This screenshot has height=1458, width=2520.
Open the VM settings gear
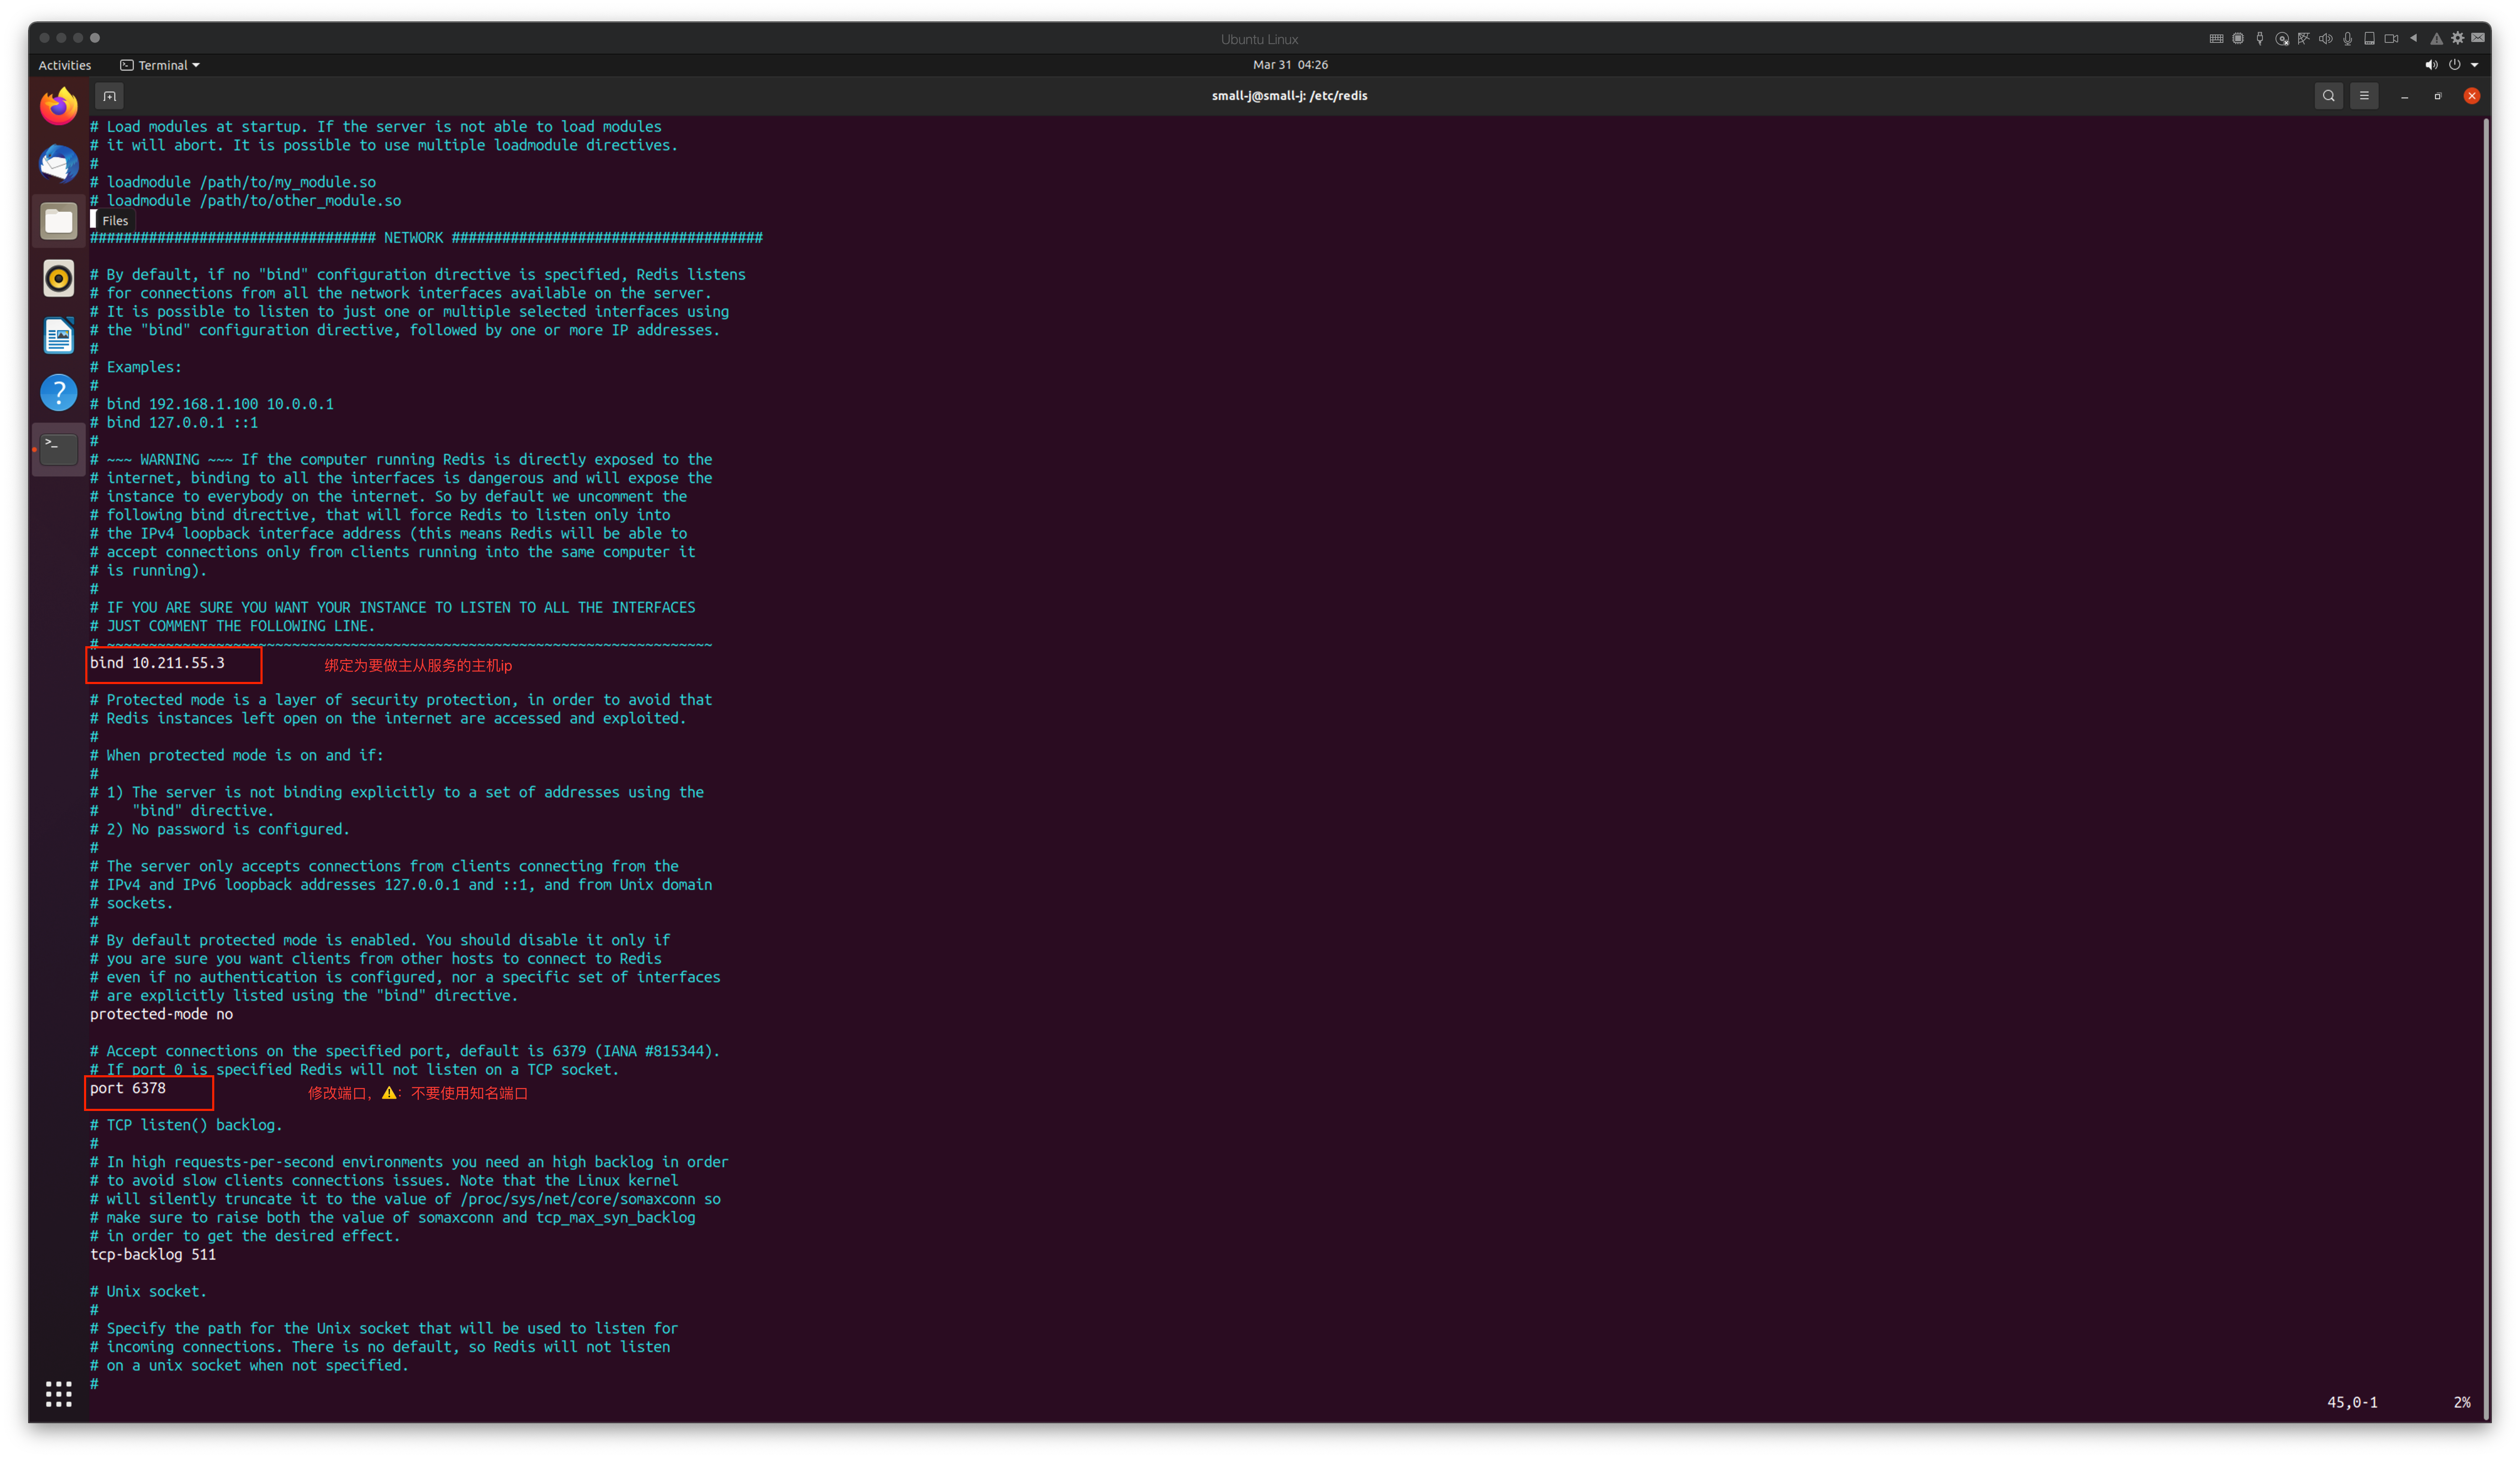2457,39
